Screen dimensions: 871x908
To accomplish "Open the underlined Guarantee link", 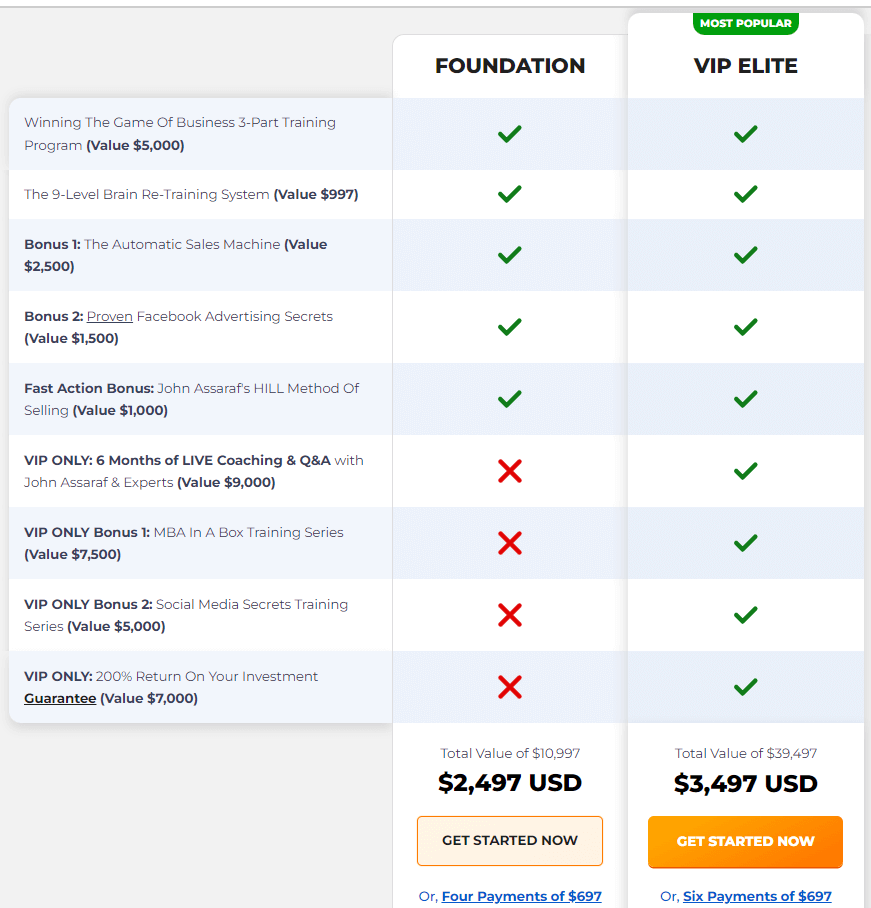I will 60,698.
